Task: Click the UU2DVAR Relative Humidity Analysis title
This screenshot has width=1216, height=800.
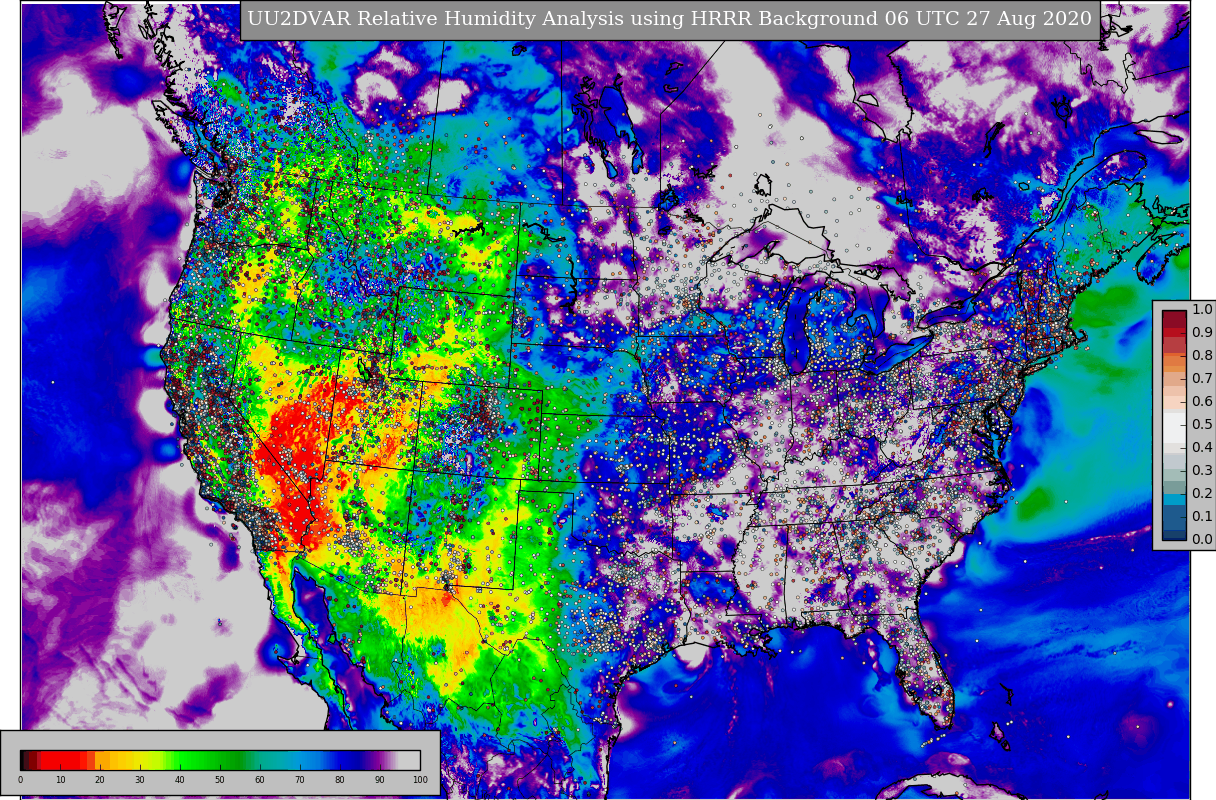Action: point(670,20)
